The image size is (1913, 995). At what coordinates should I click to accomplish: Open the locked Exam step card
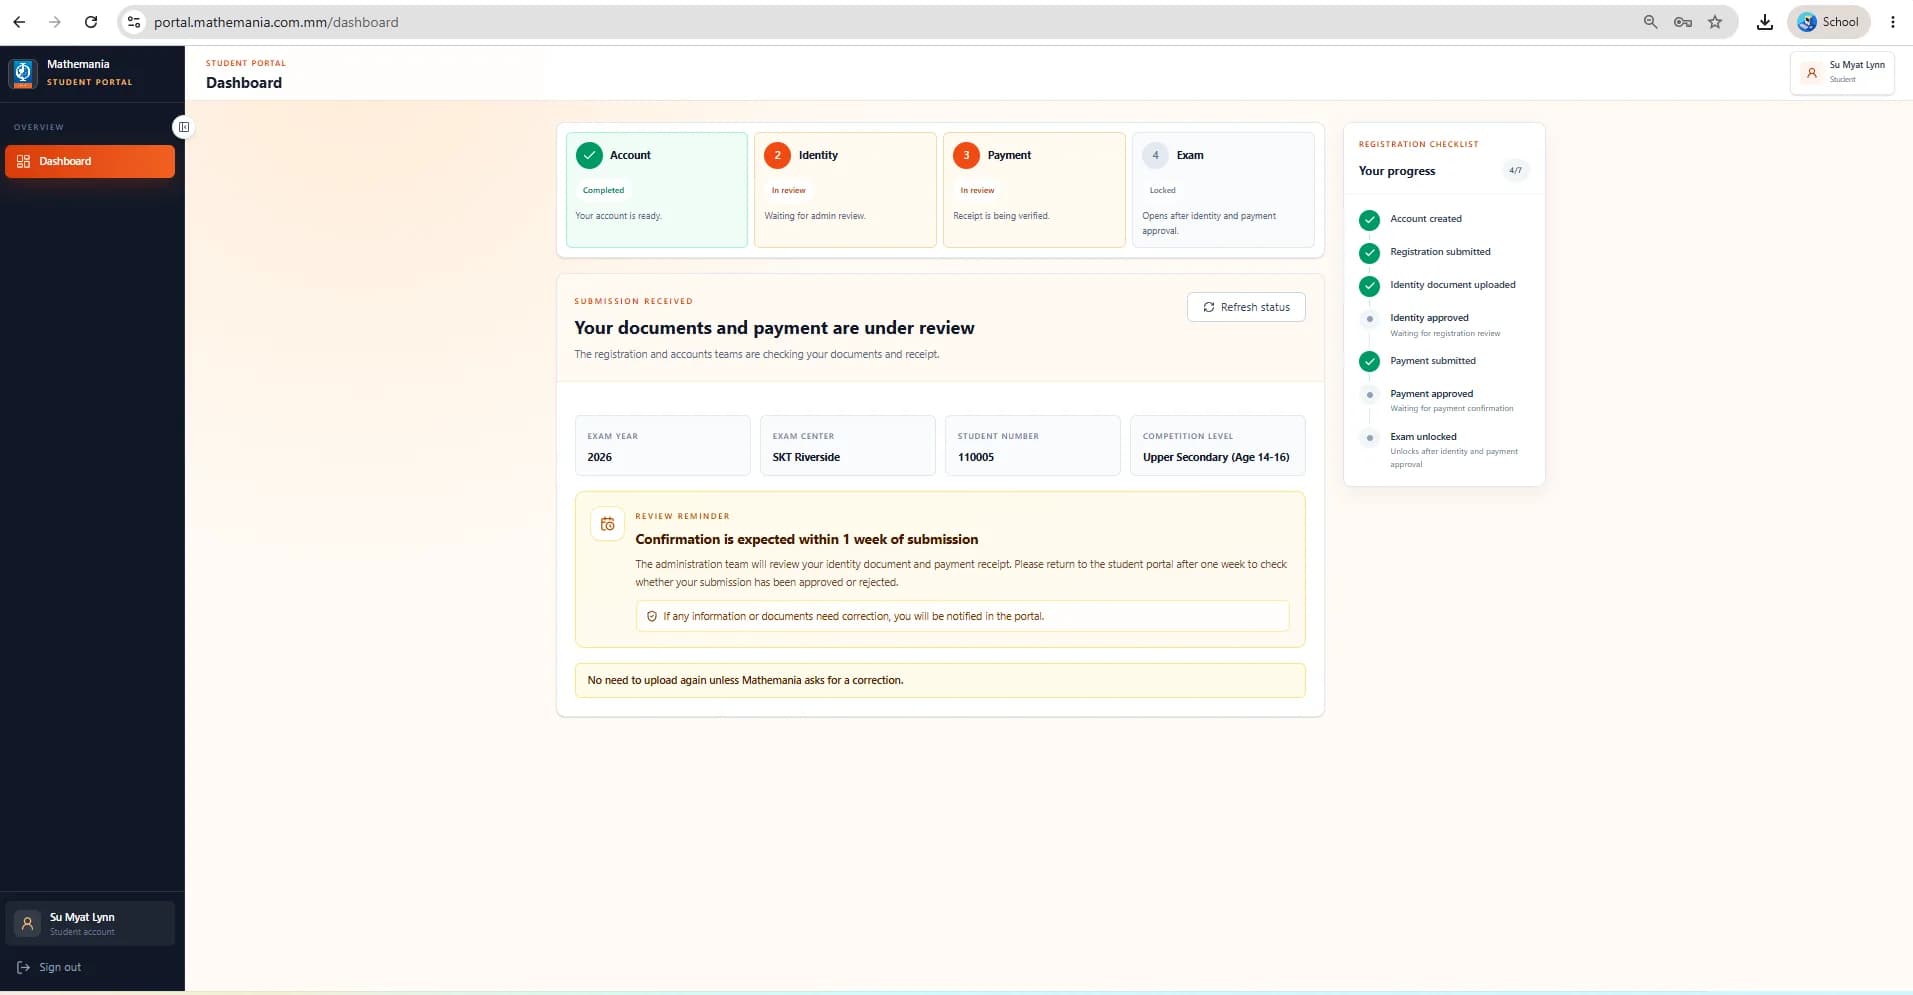click(x=1223, y=189)
